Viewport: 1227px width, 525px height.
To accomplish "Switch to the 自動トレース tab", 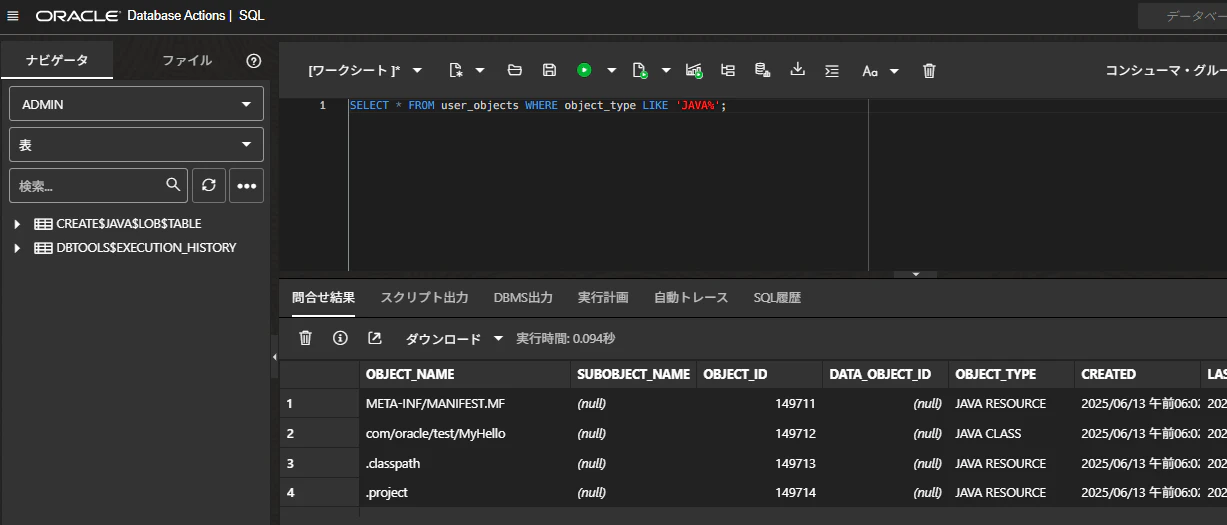I will point(691,298).
